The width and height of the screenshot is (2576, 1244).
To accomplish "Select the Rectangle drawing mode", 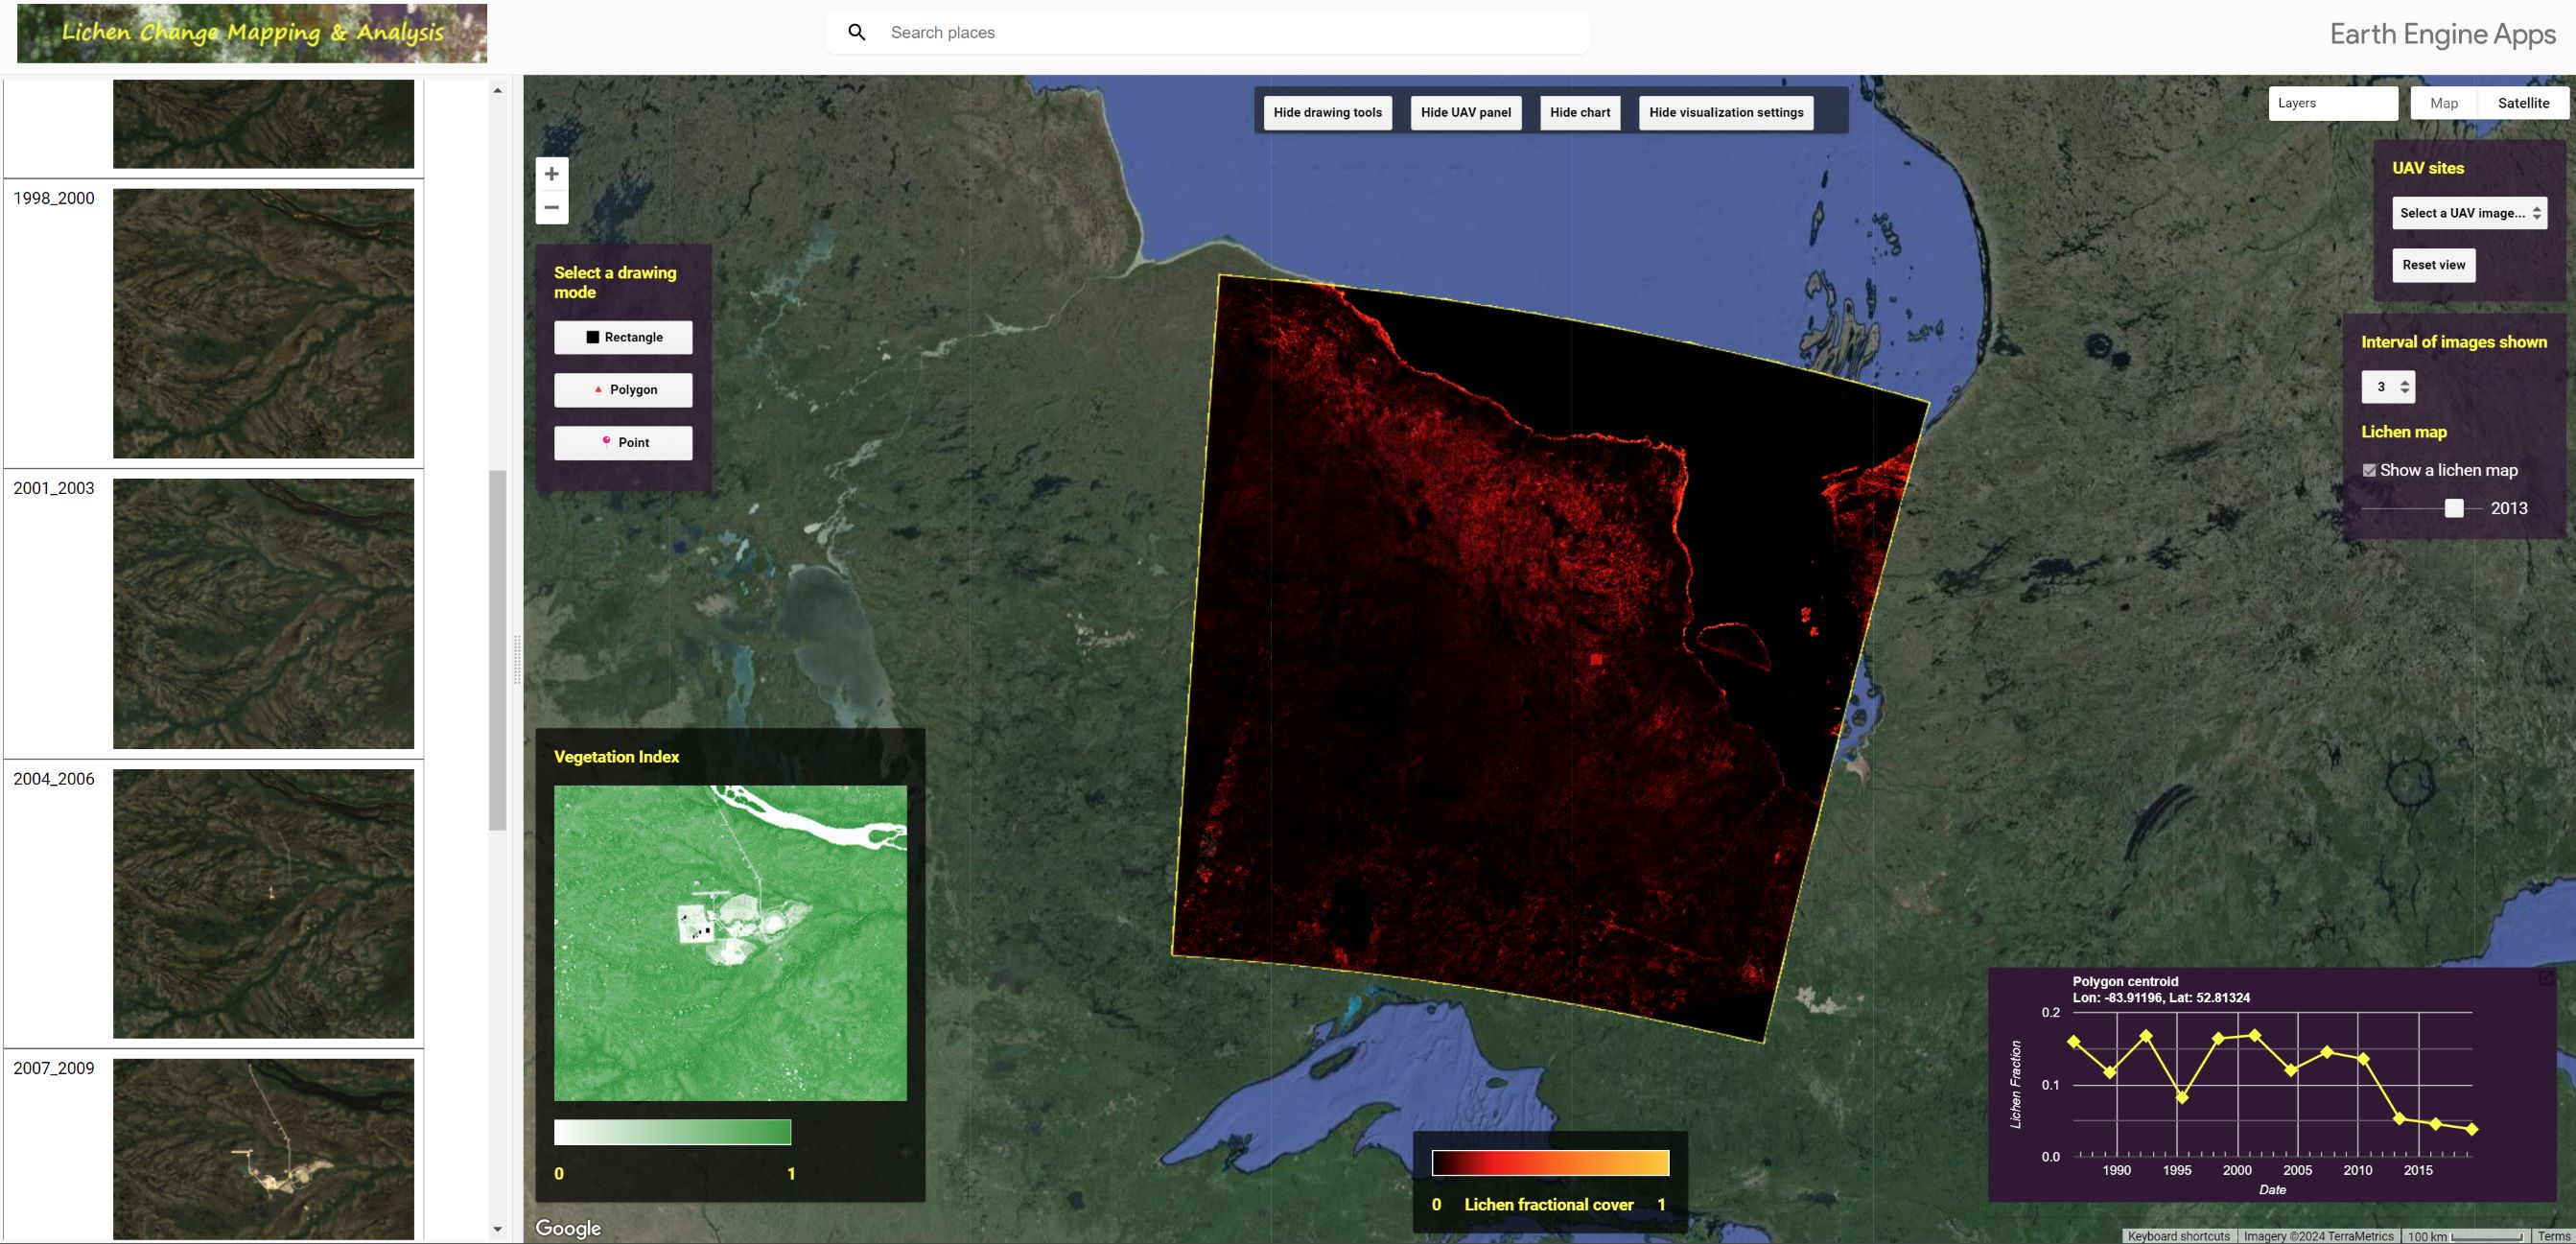I will [x=623, y=337].
